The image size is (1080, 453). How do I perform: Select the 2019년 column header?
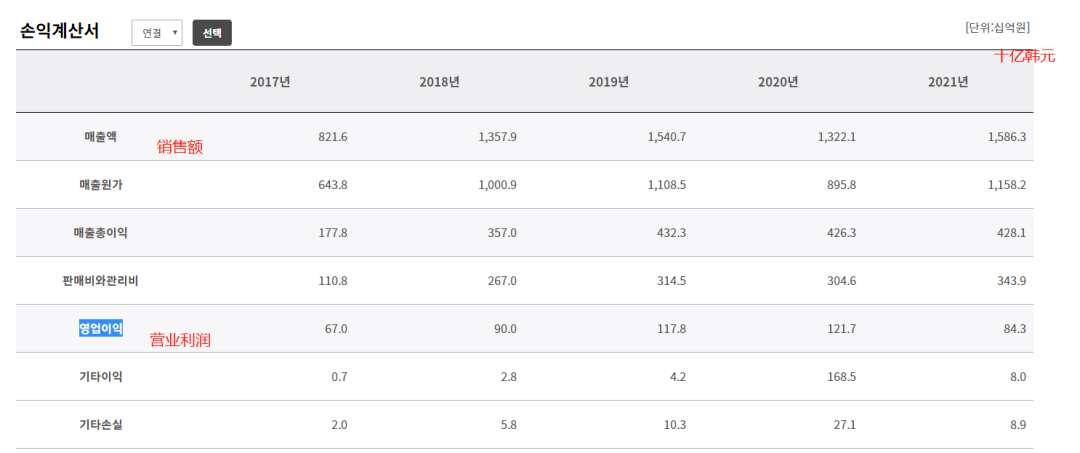[609, 82]
